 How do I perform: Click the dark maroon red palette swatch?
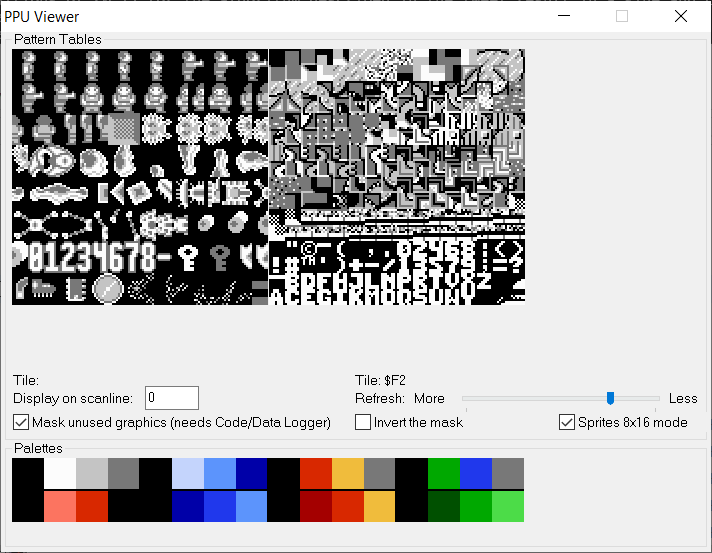(316, 506)
